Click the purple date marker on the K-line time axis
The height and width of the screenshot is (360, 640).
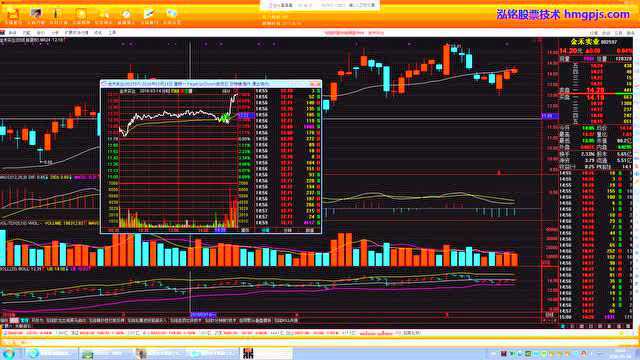point(203,315)
